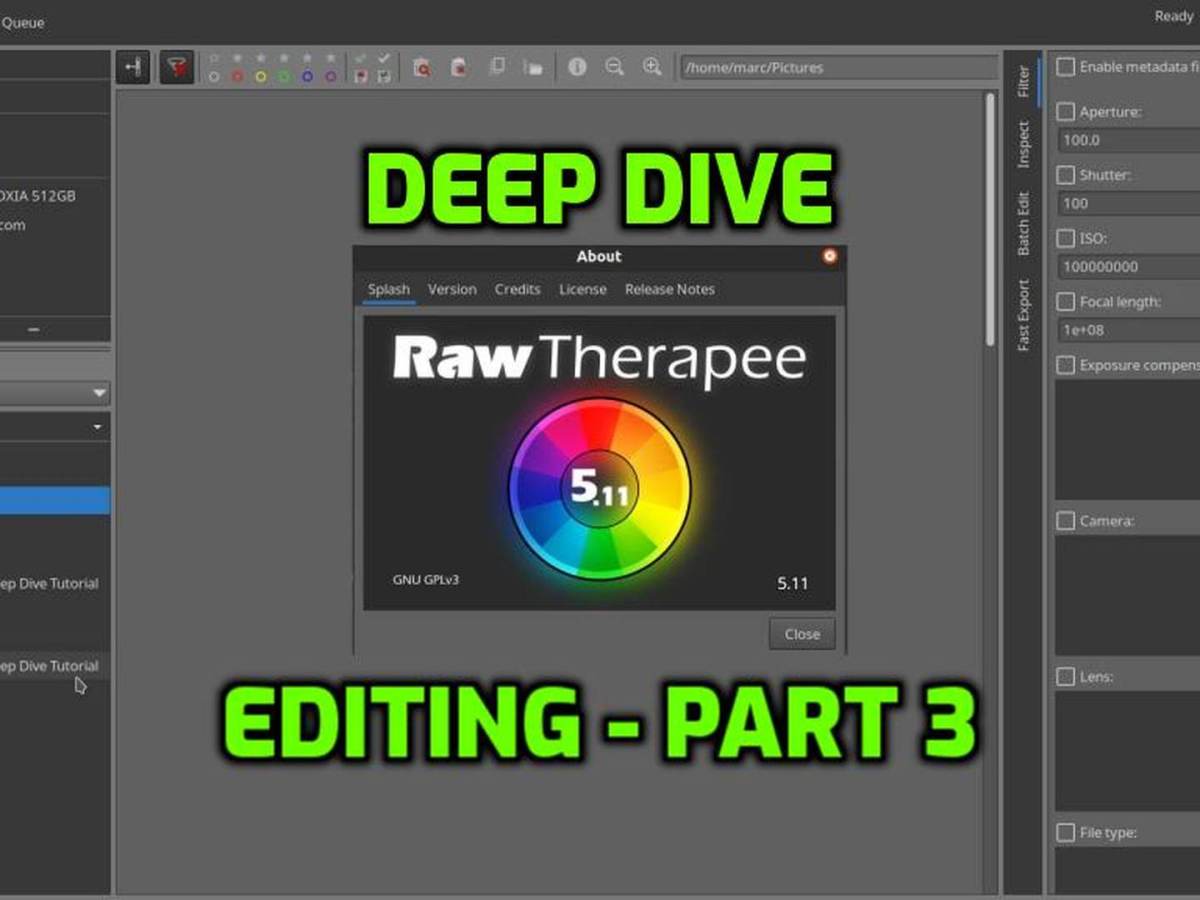Enable the metadata filters checkbox

(x=1066, y=67)
